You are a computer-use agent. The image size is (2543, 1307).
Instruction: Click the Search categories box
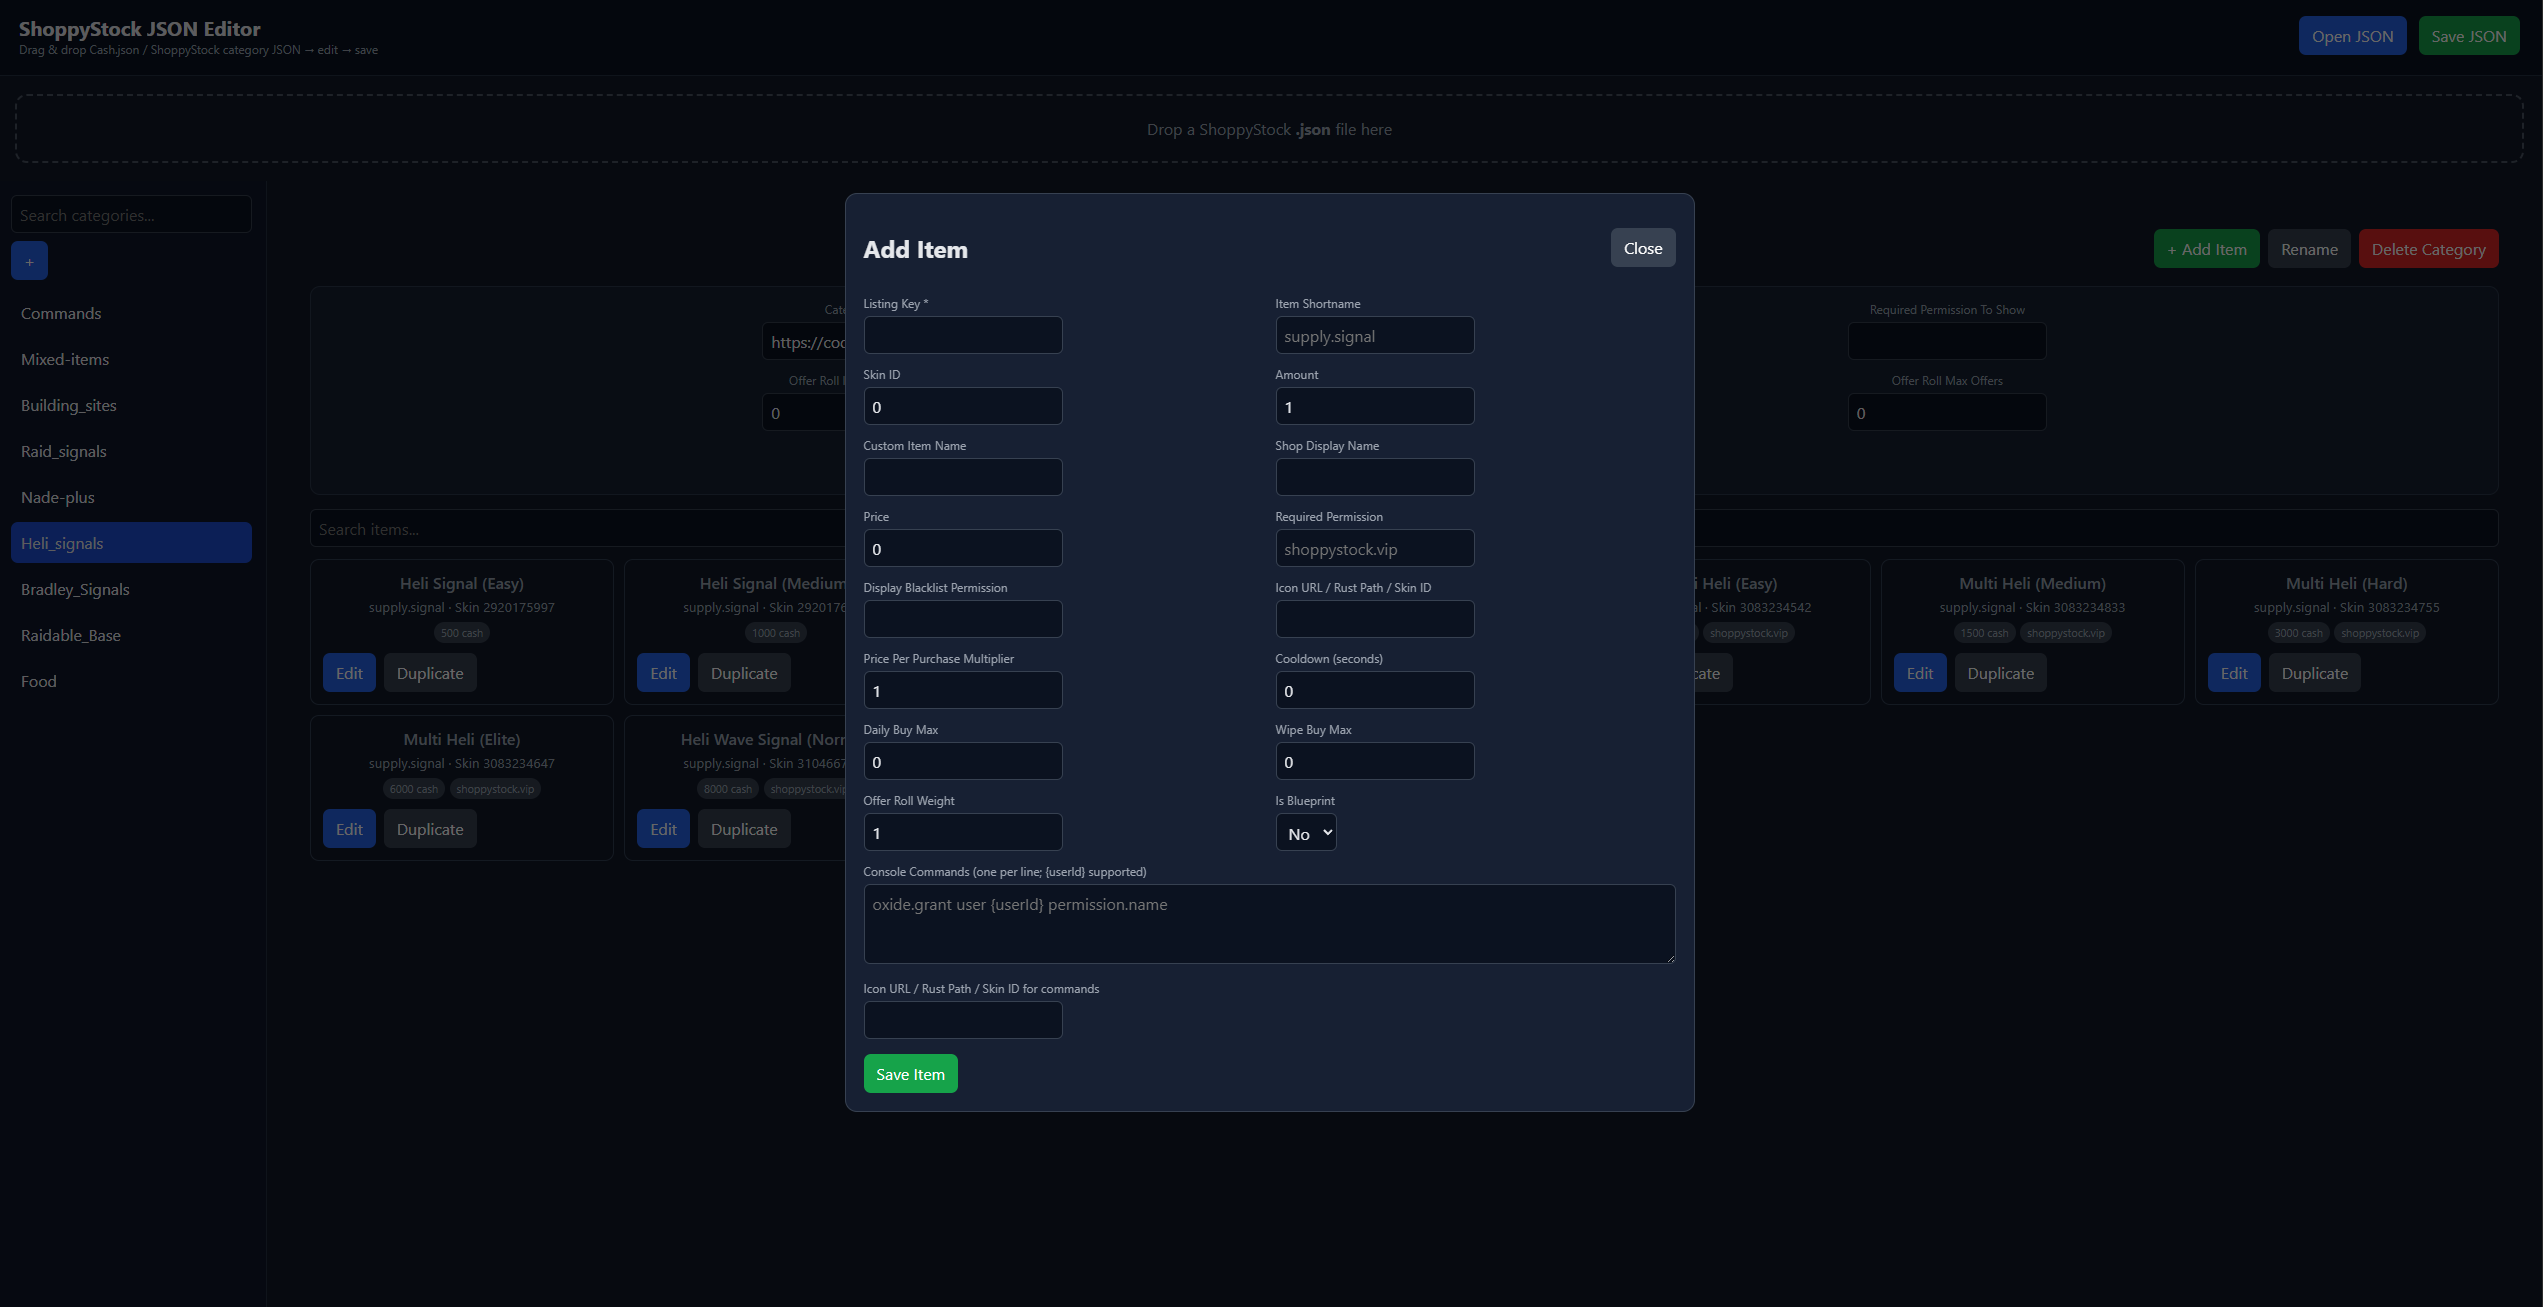point(131,214)
